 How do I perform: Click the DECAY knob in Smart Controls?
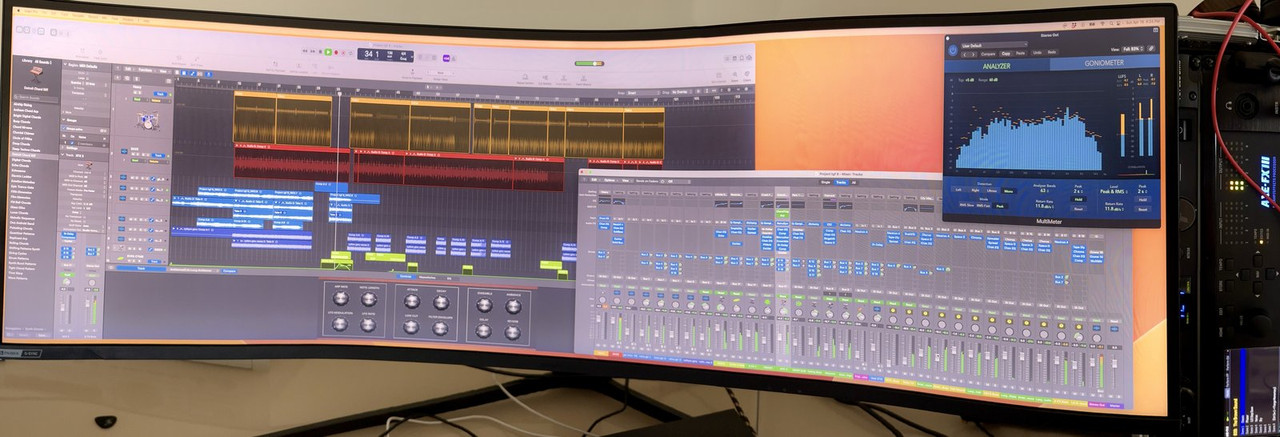tap(442, 302)
